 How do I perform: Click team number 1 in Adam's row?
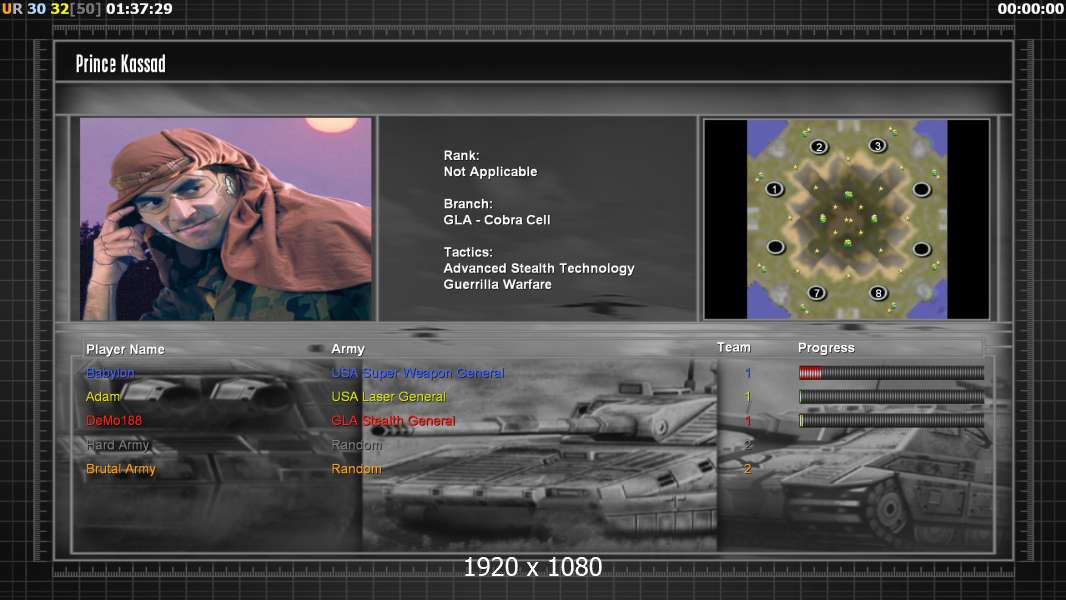pos(748,396)
